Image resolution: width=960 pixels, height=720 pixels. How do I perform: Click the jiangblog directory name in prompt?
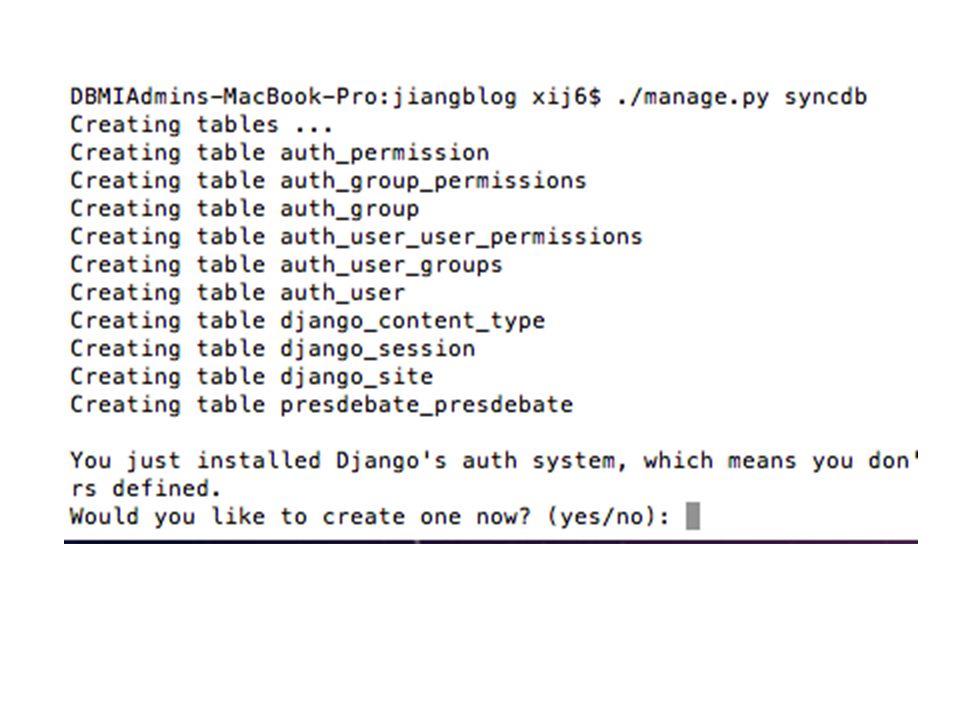click(x=454, y=97)
